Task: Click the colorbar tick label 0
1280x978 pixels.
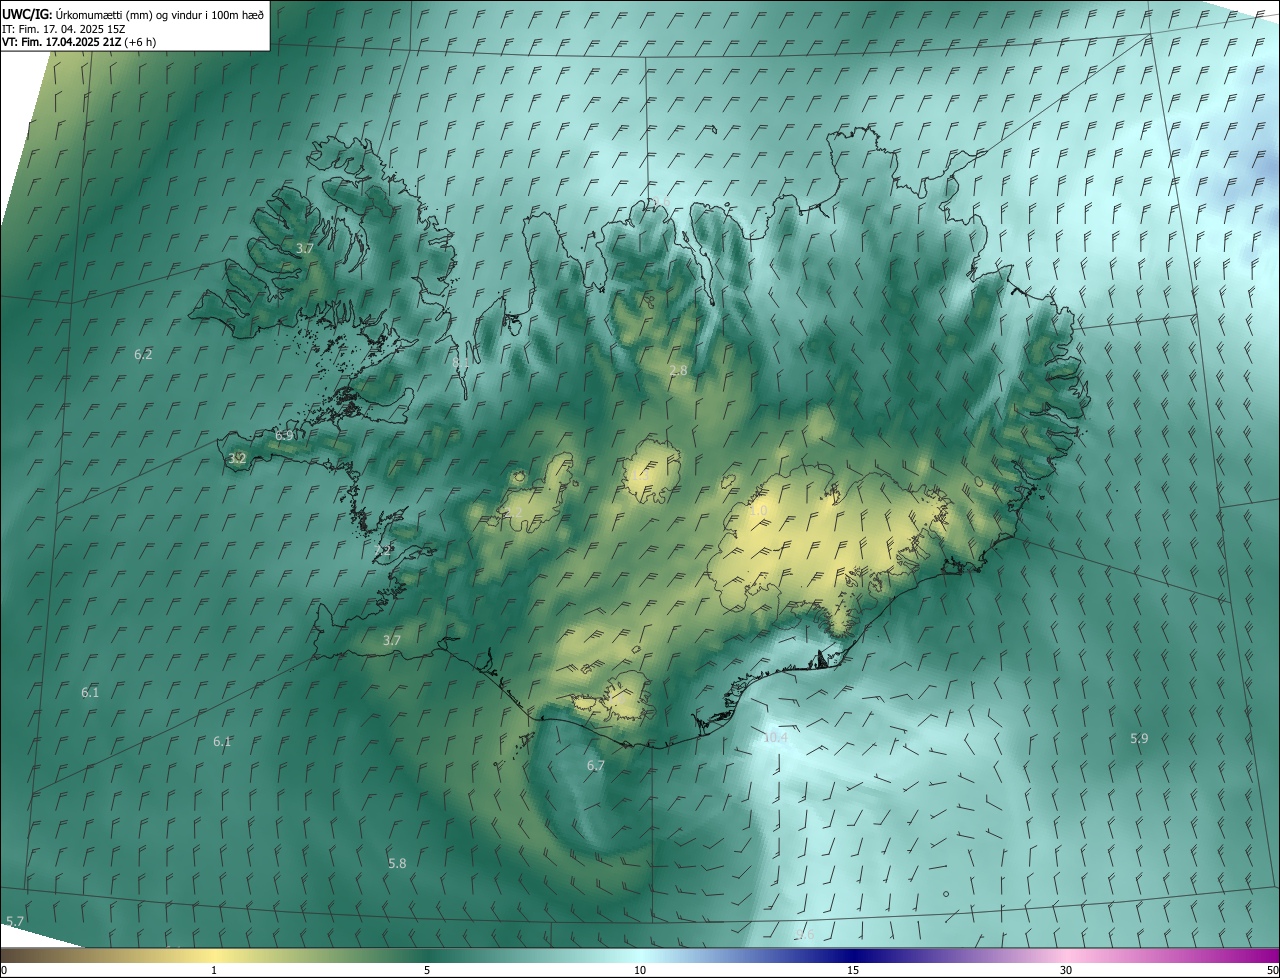Action: [x=4, y=970]
